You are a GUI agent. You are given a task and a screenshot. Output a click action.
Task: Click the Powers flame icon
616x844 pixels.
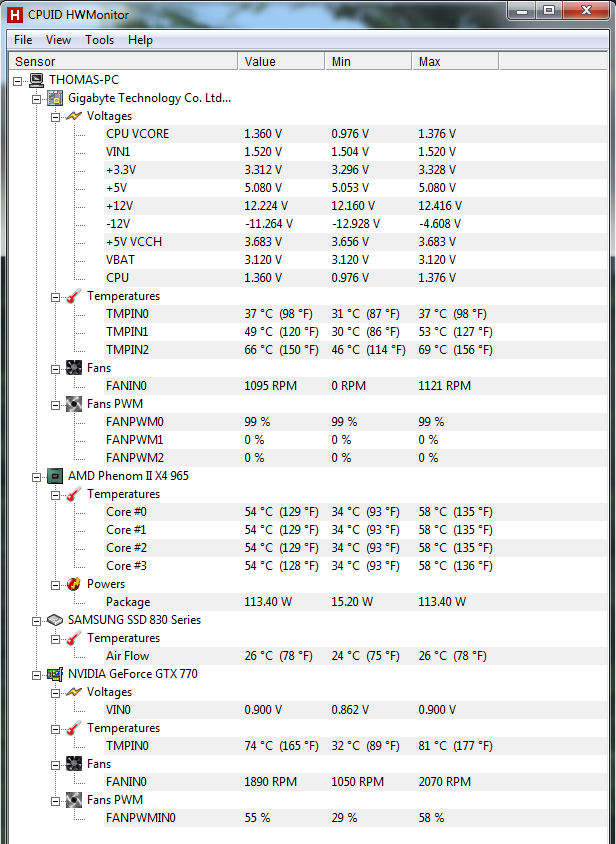(74, 584)
